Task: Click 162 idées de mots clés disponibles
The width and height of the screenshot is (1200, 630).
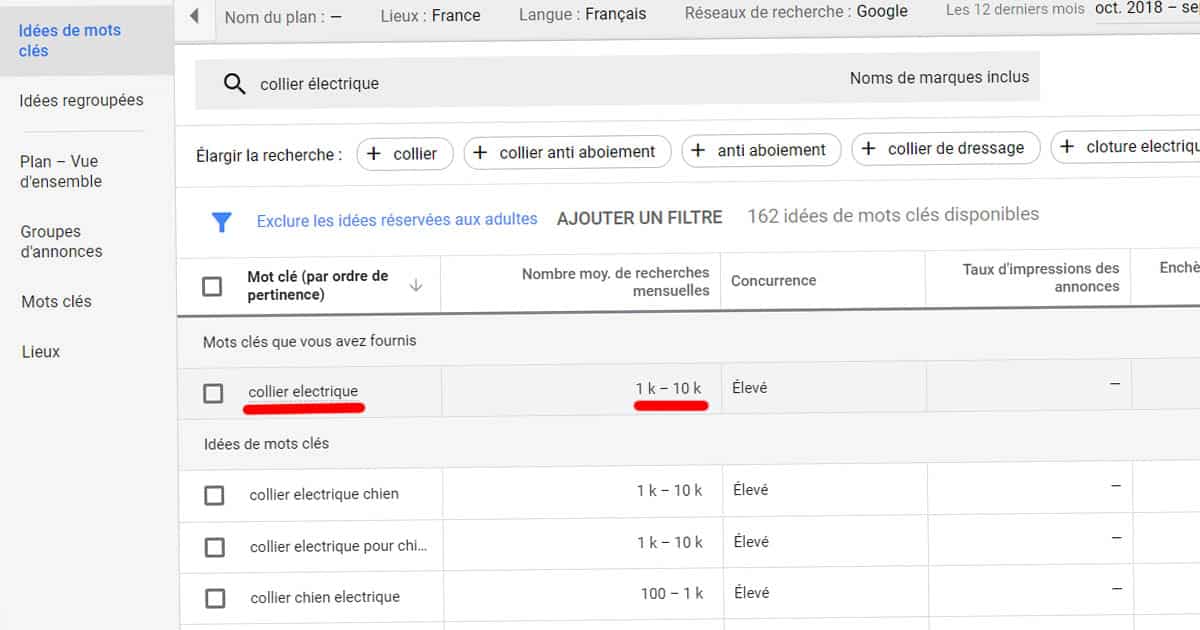Action: coord(893,214)
